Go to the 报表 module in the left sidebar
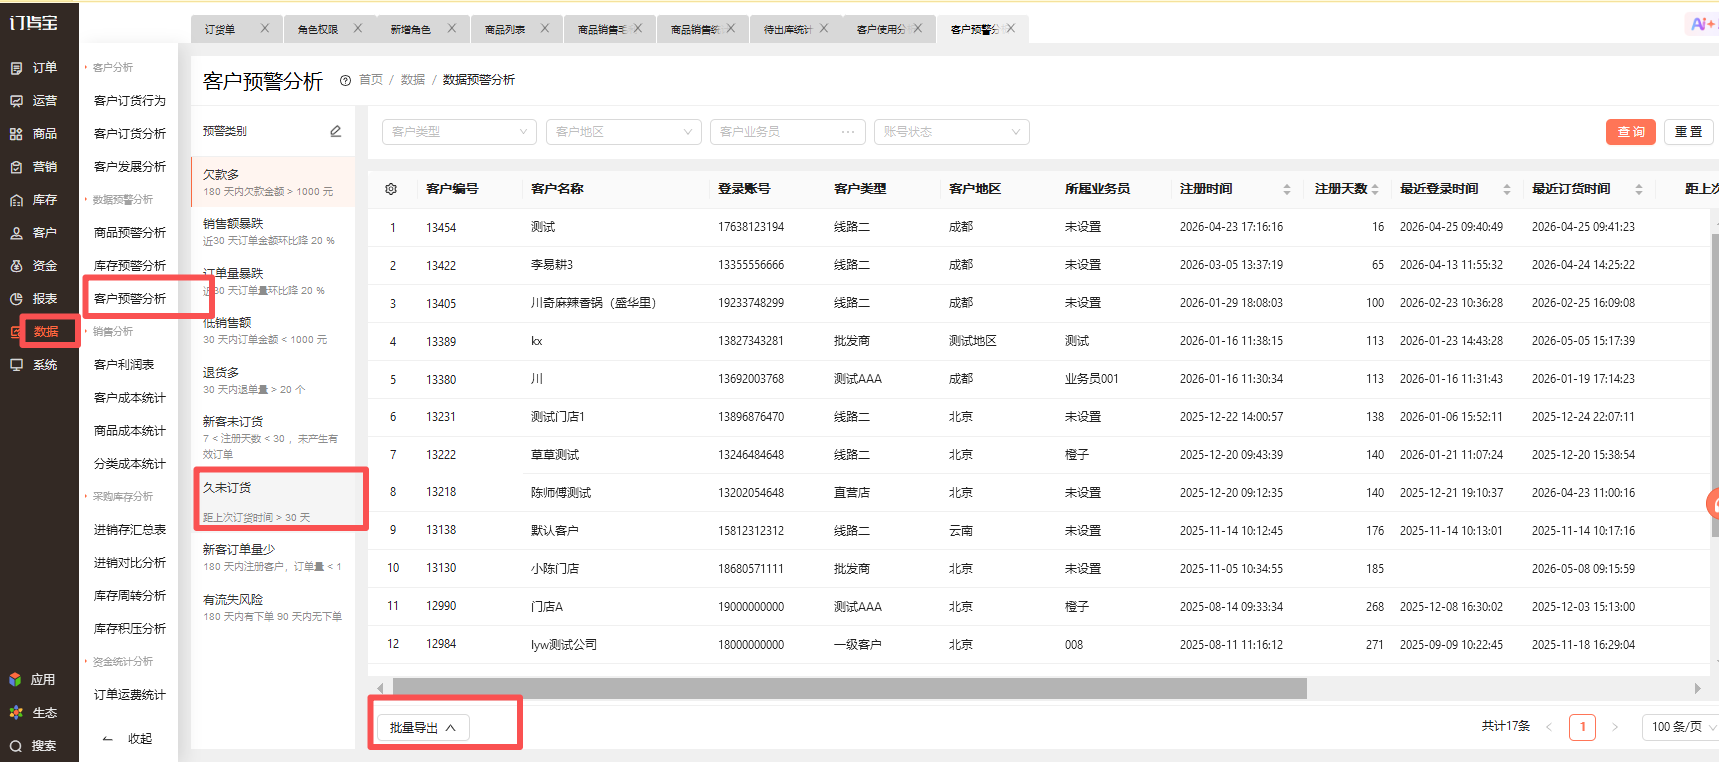Viewport: 1719px width, 762px height. (34, 299)
